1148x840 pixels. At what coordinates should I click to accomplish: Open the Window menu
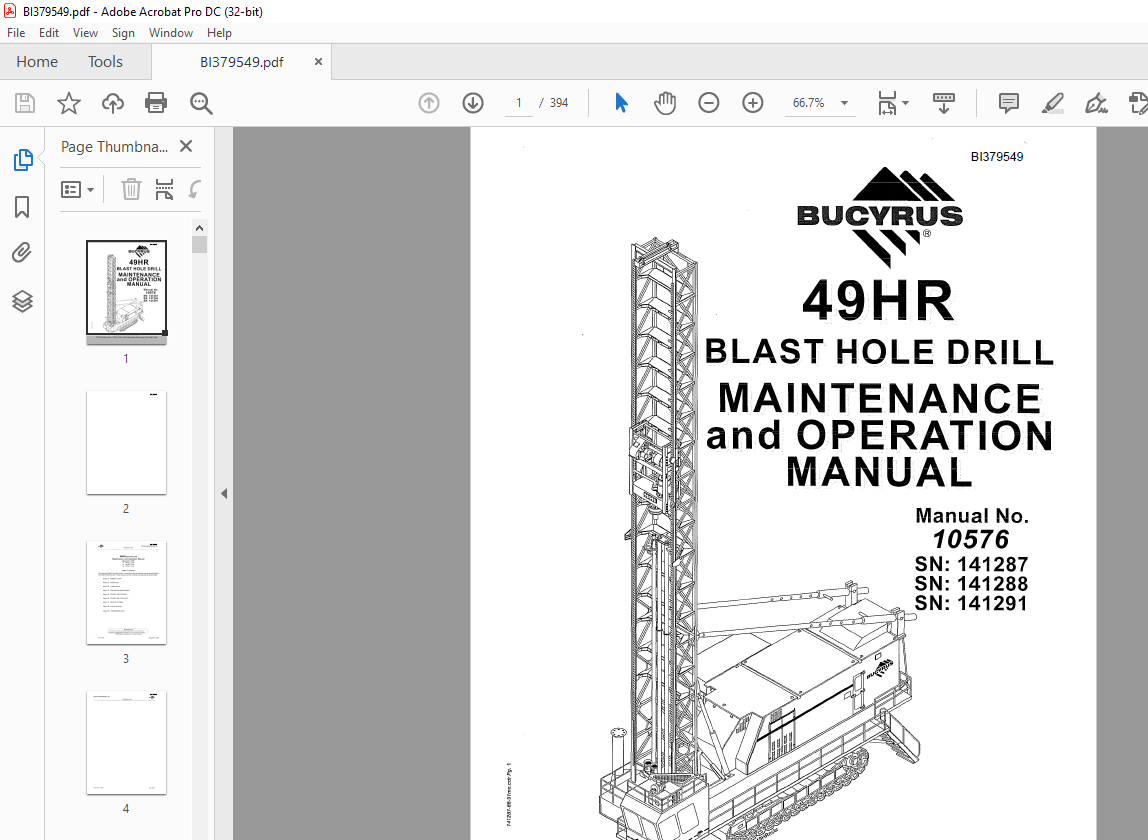pos(171,33)
